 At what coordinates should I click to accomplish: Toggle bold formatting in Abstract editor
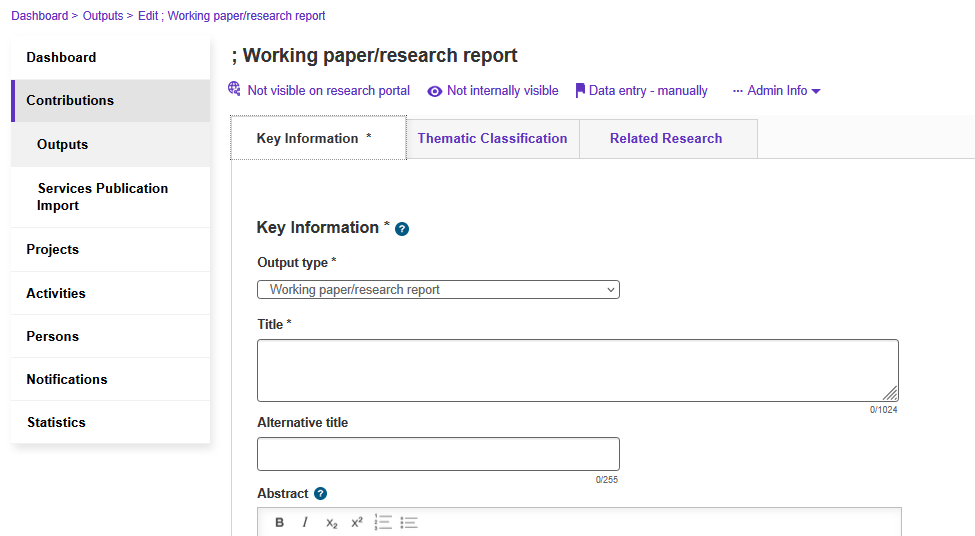tap(280, 522)
